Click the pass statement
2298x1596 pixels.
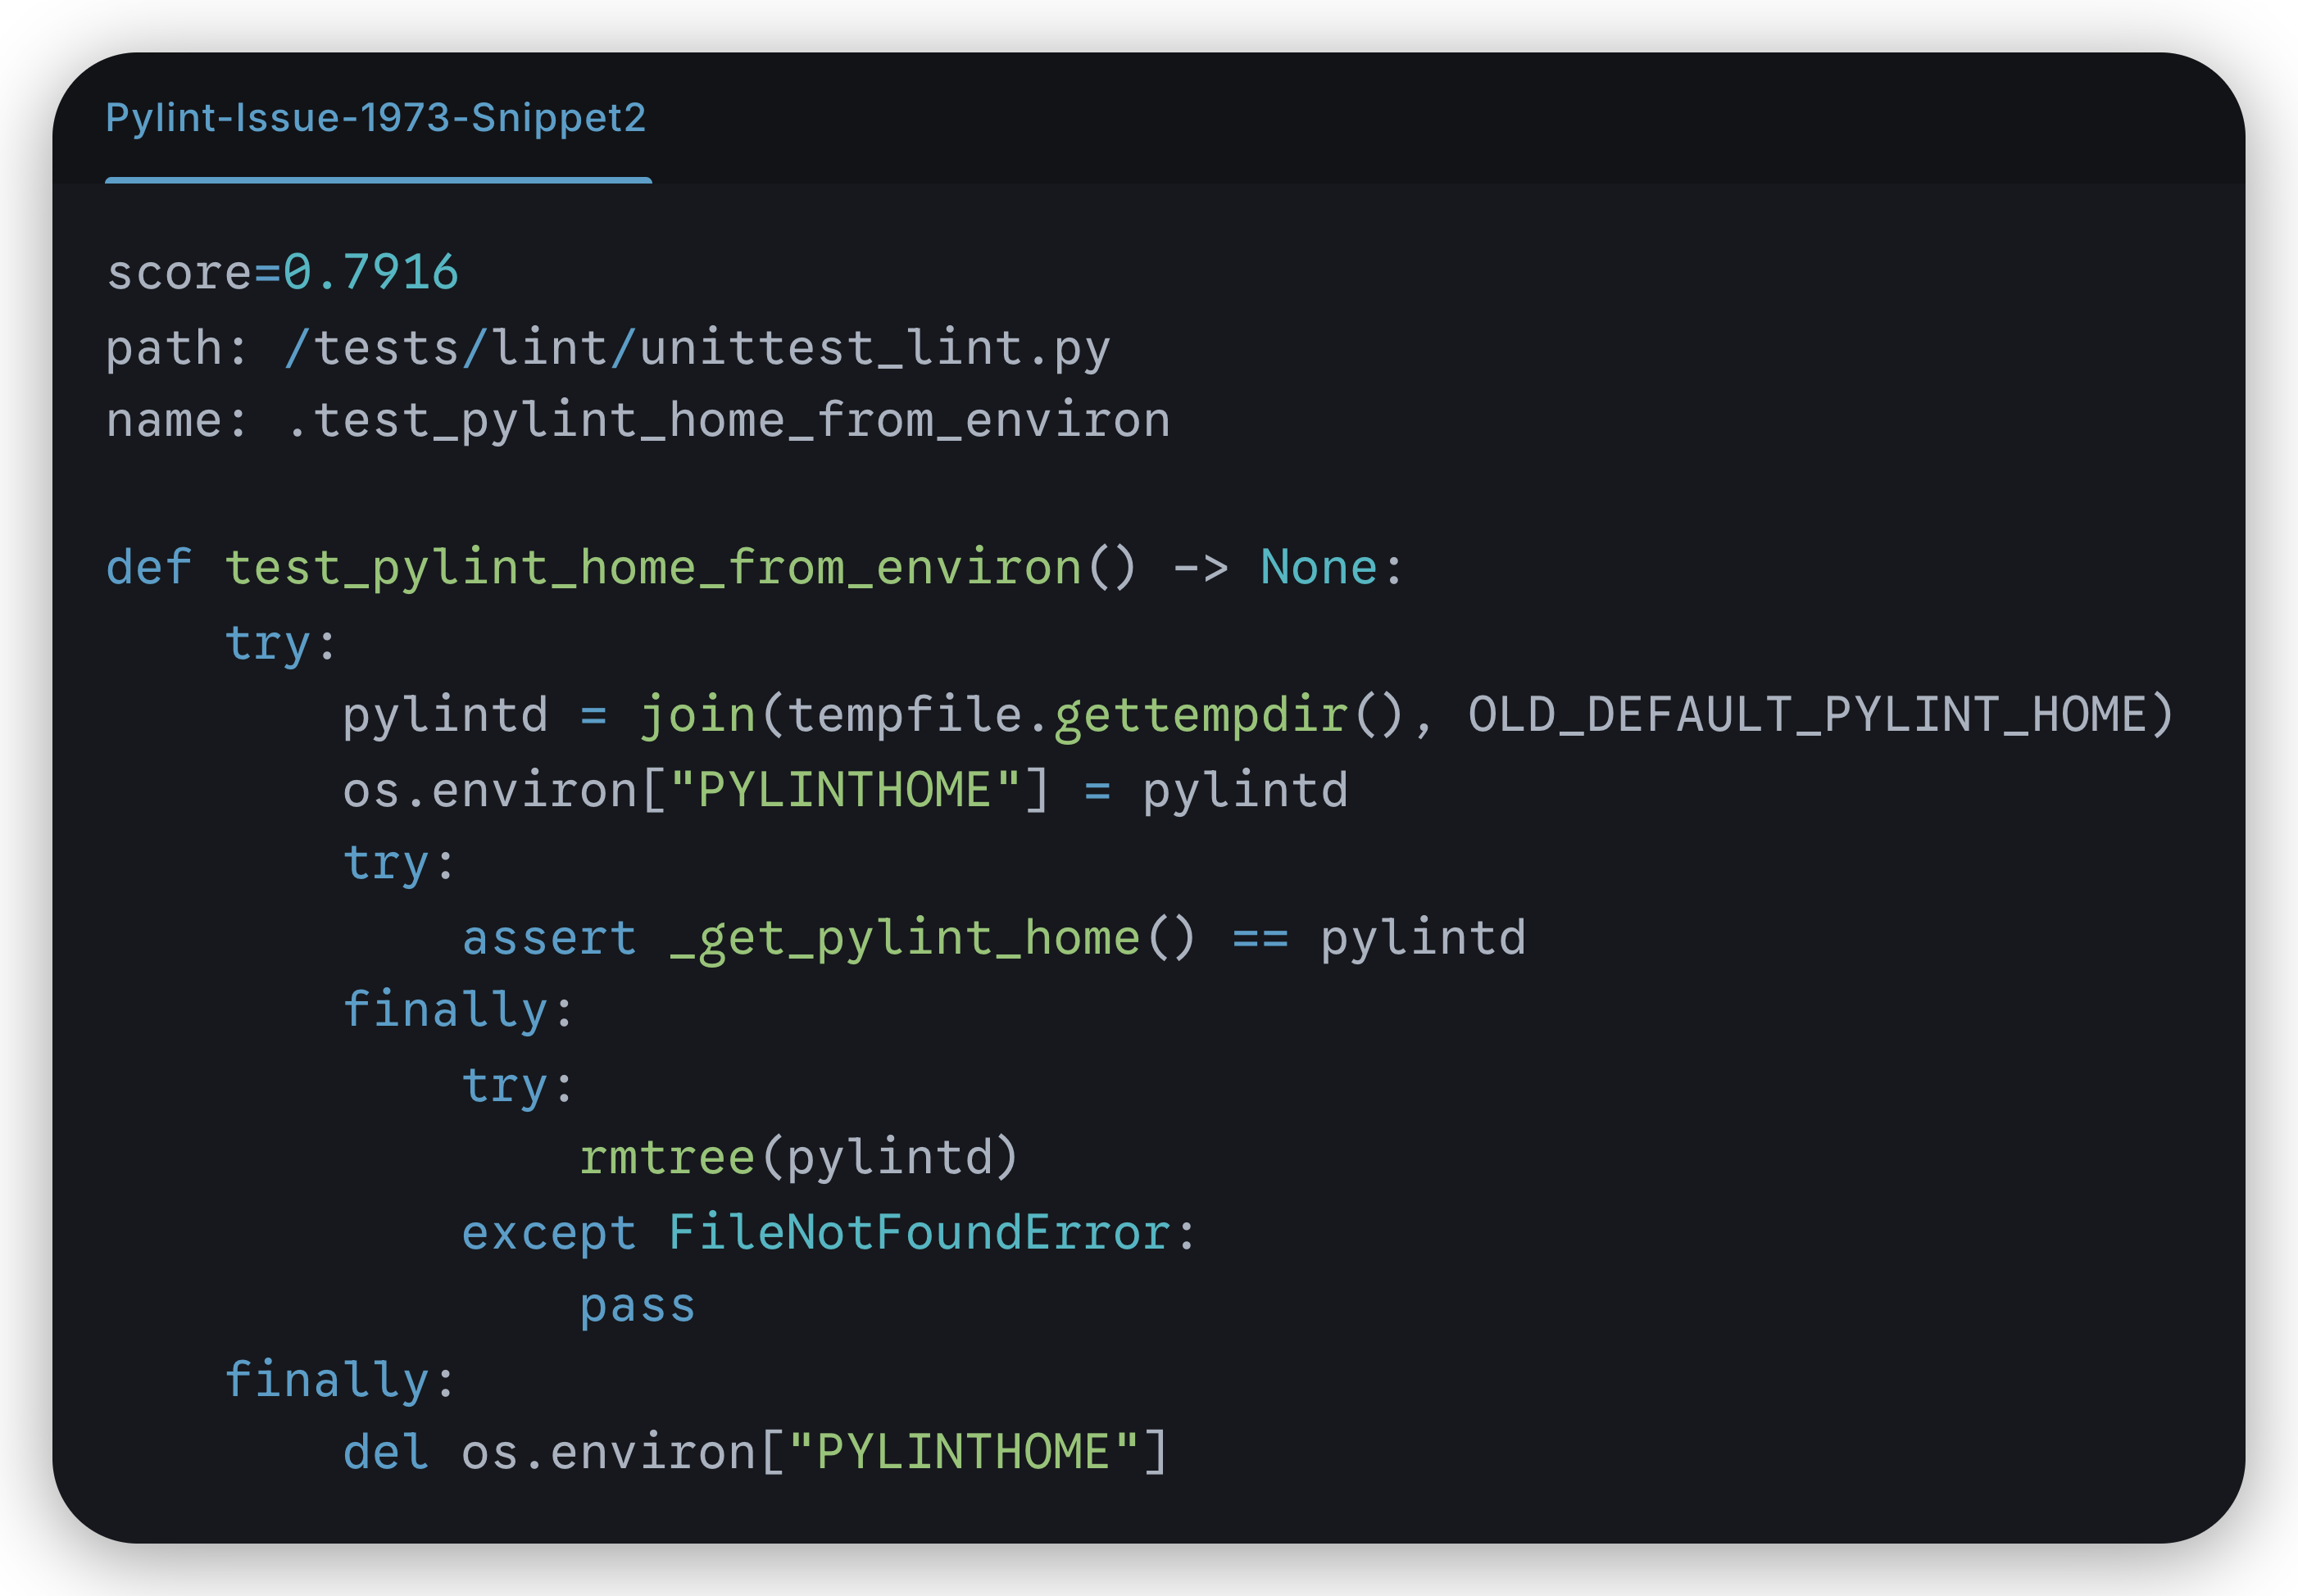point(637,1305)
